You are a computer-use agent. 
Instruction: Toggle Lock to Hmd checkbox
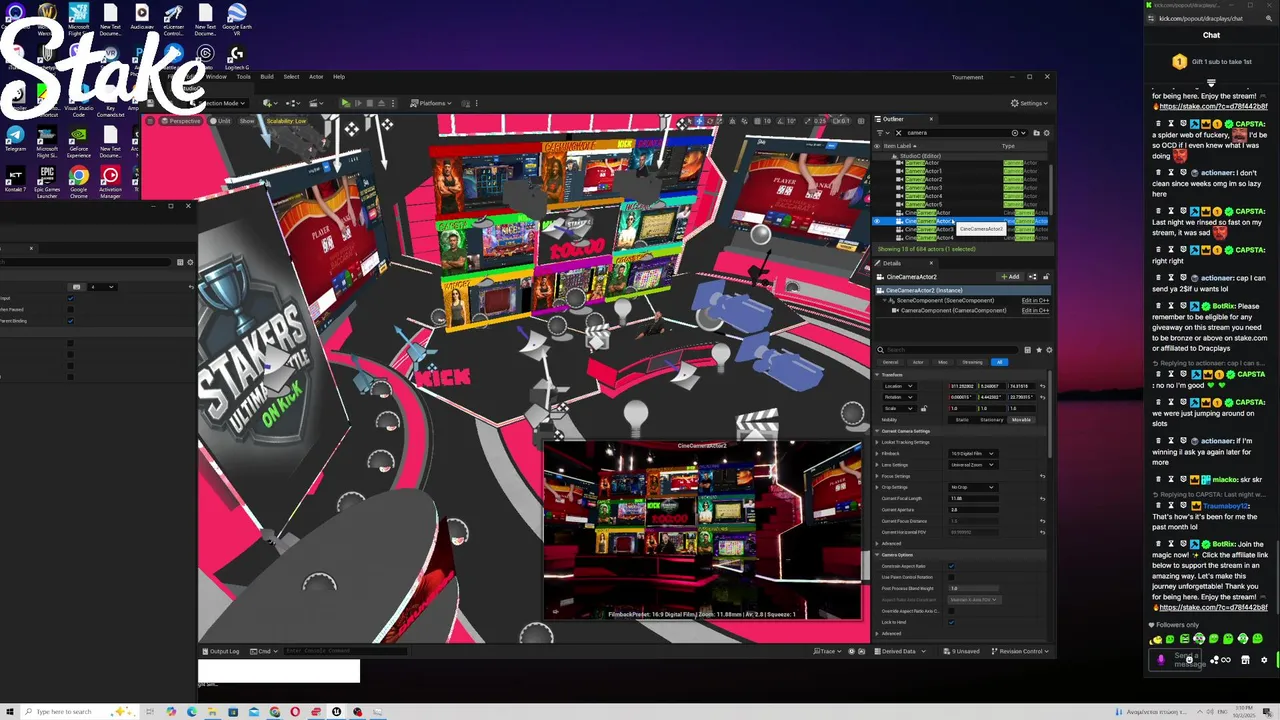[951, 622]
